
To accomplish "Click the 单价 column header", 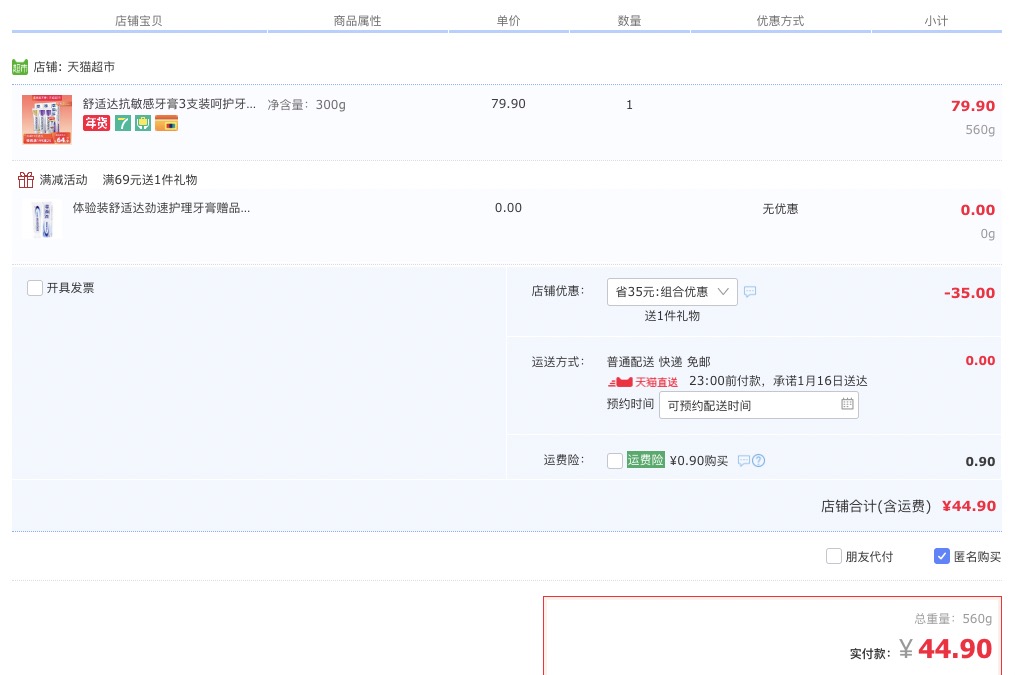I will click(508, 21).
